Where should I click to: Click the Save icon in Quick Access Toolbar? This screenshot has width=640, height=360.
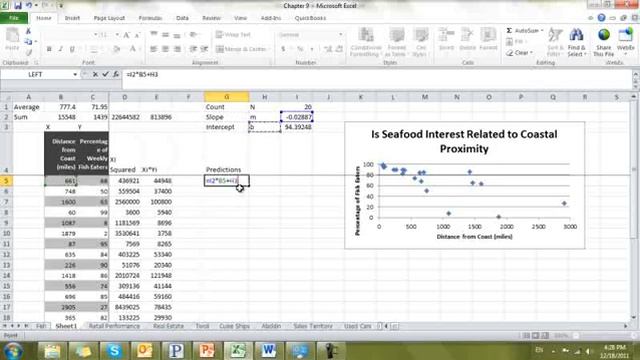(18, 6)
